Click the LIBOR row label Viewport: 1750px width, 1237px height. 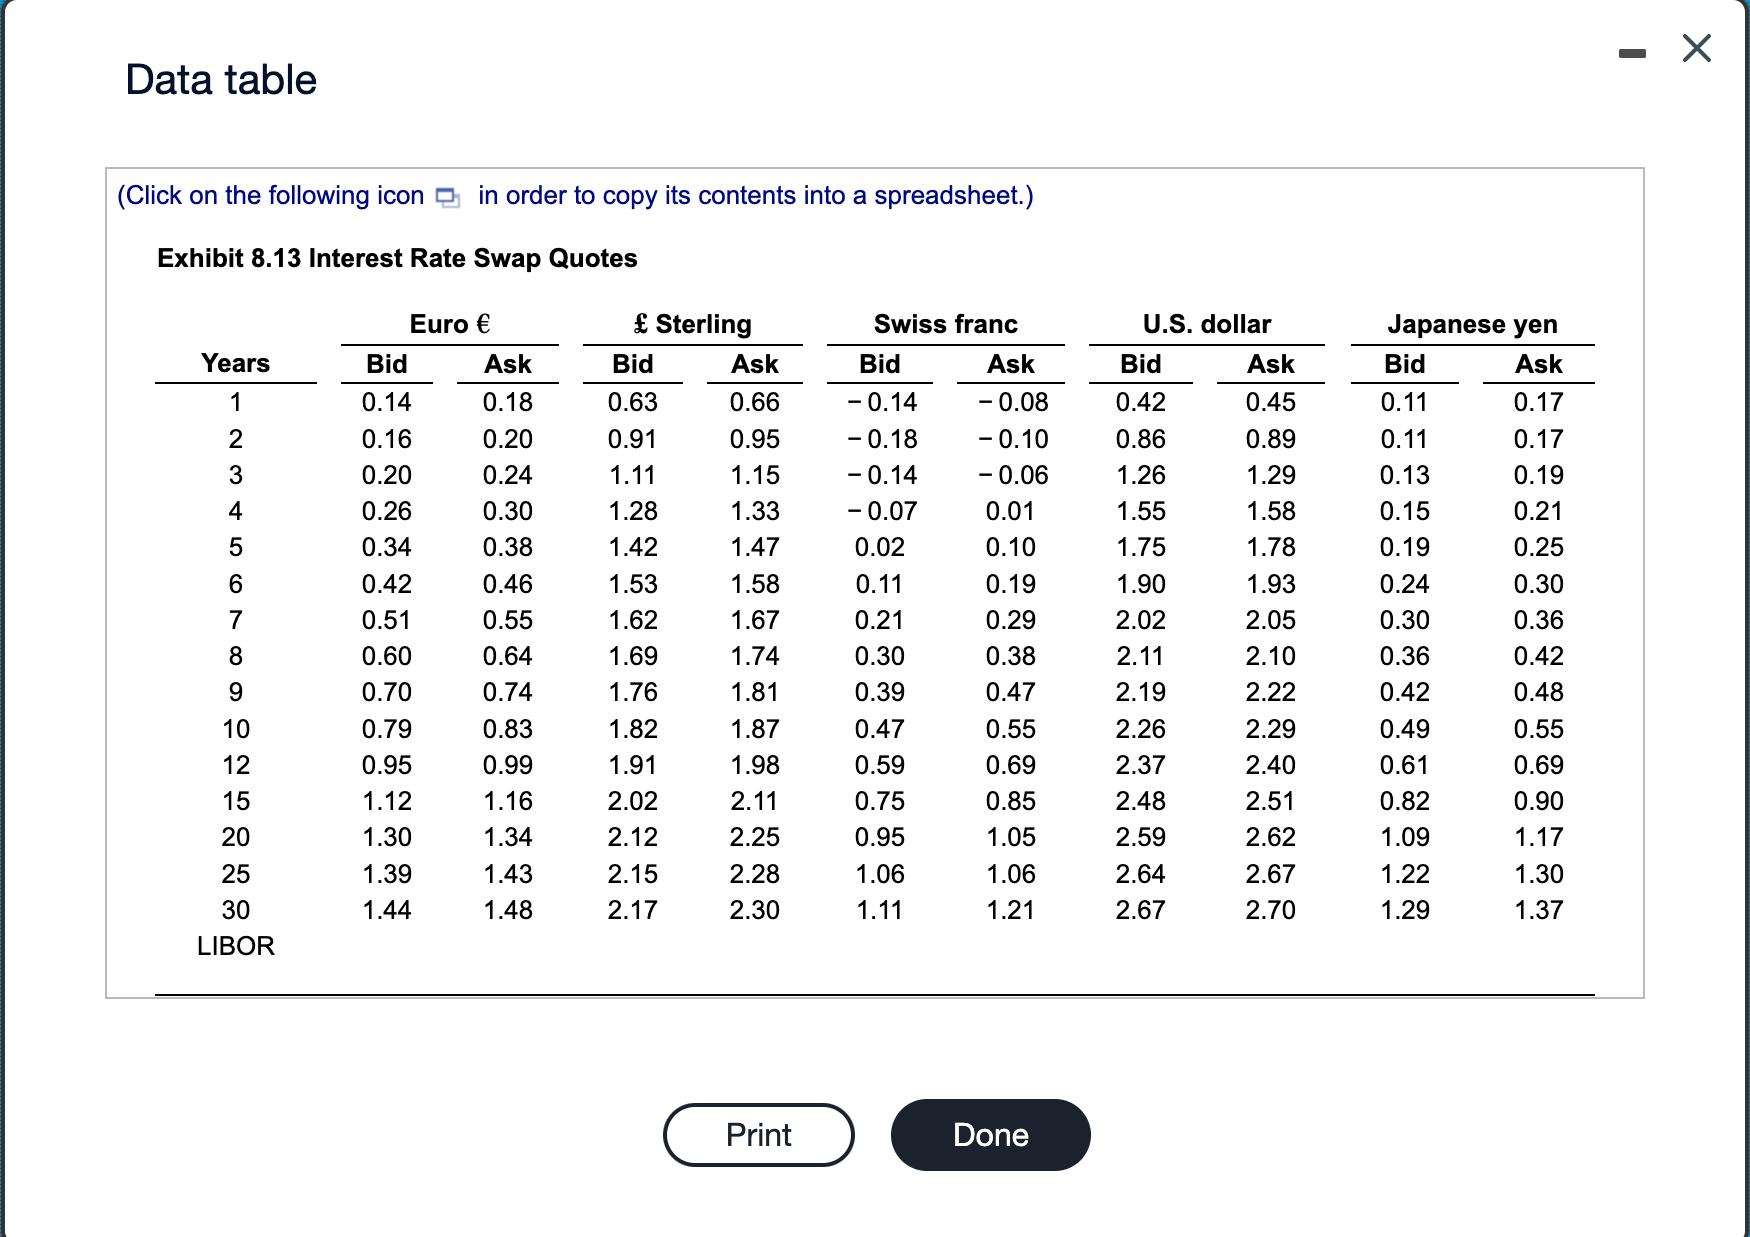[x=235, y=946]
